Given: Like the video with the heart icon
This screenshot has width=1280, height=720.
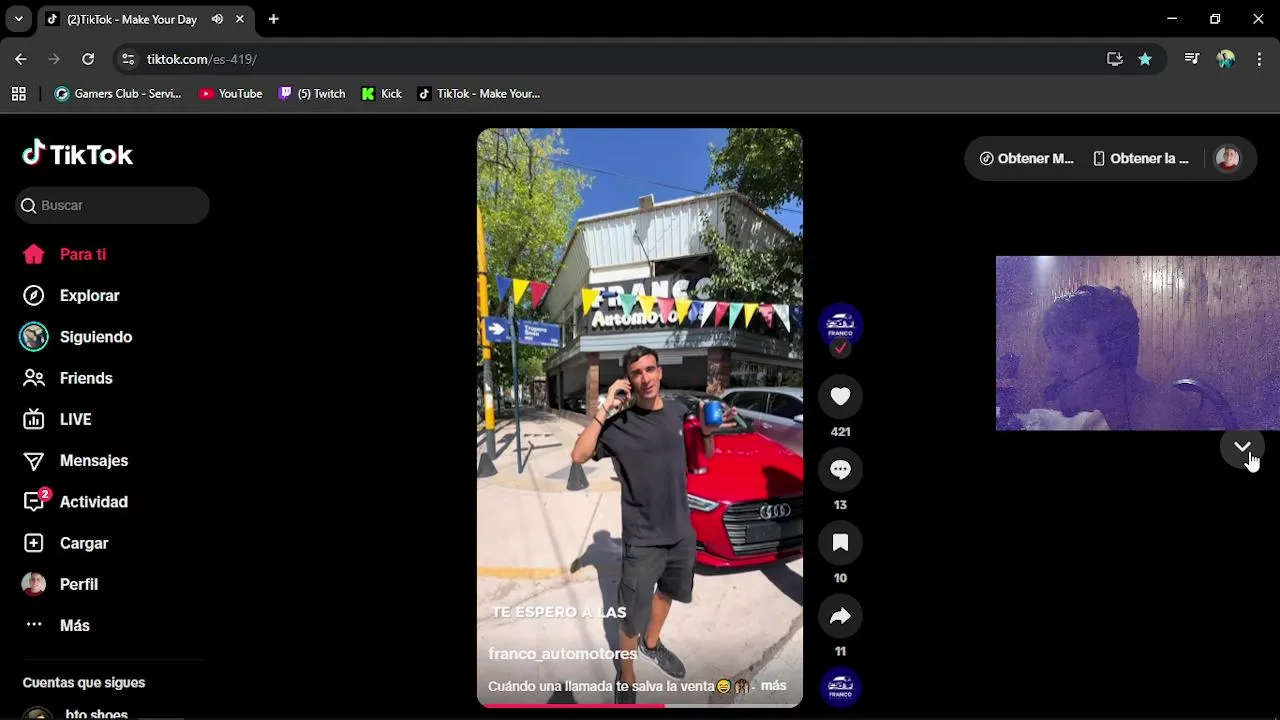Looking at the screenshot, I should point(840,396).
